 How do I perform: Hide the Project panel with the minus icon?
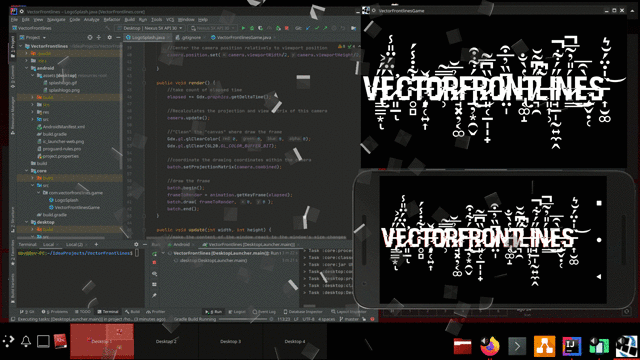(x=118, y=37)
